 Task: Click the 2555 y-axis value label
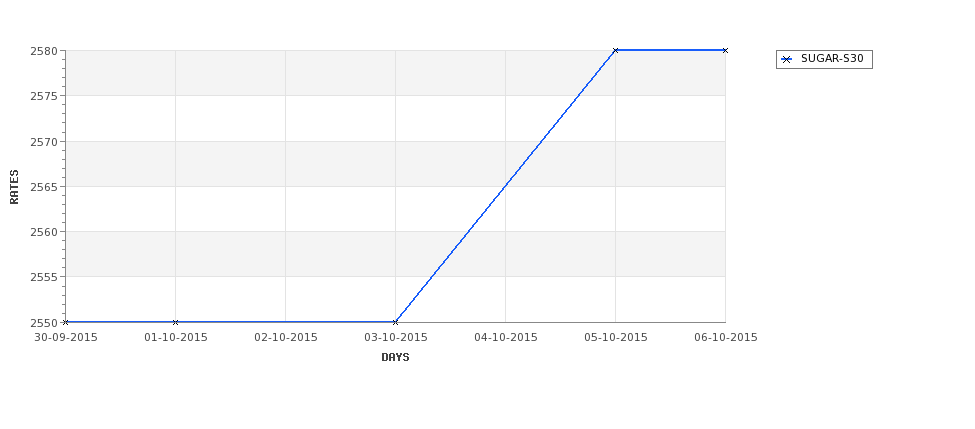pos(44,277)
